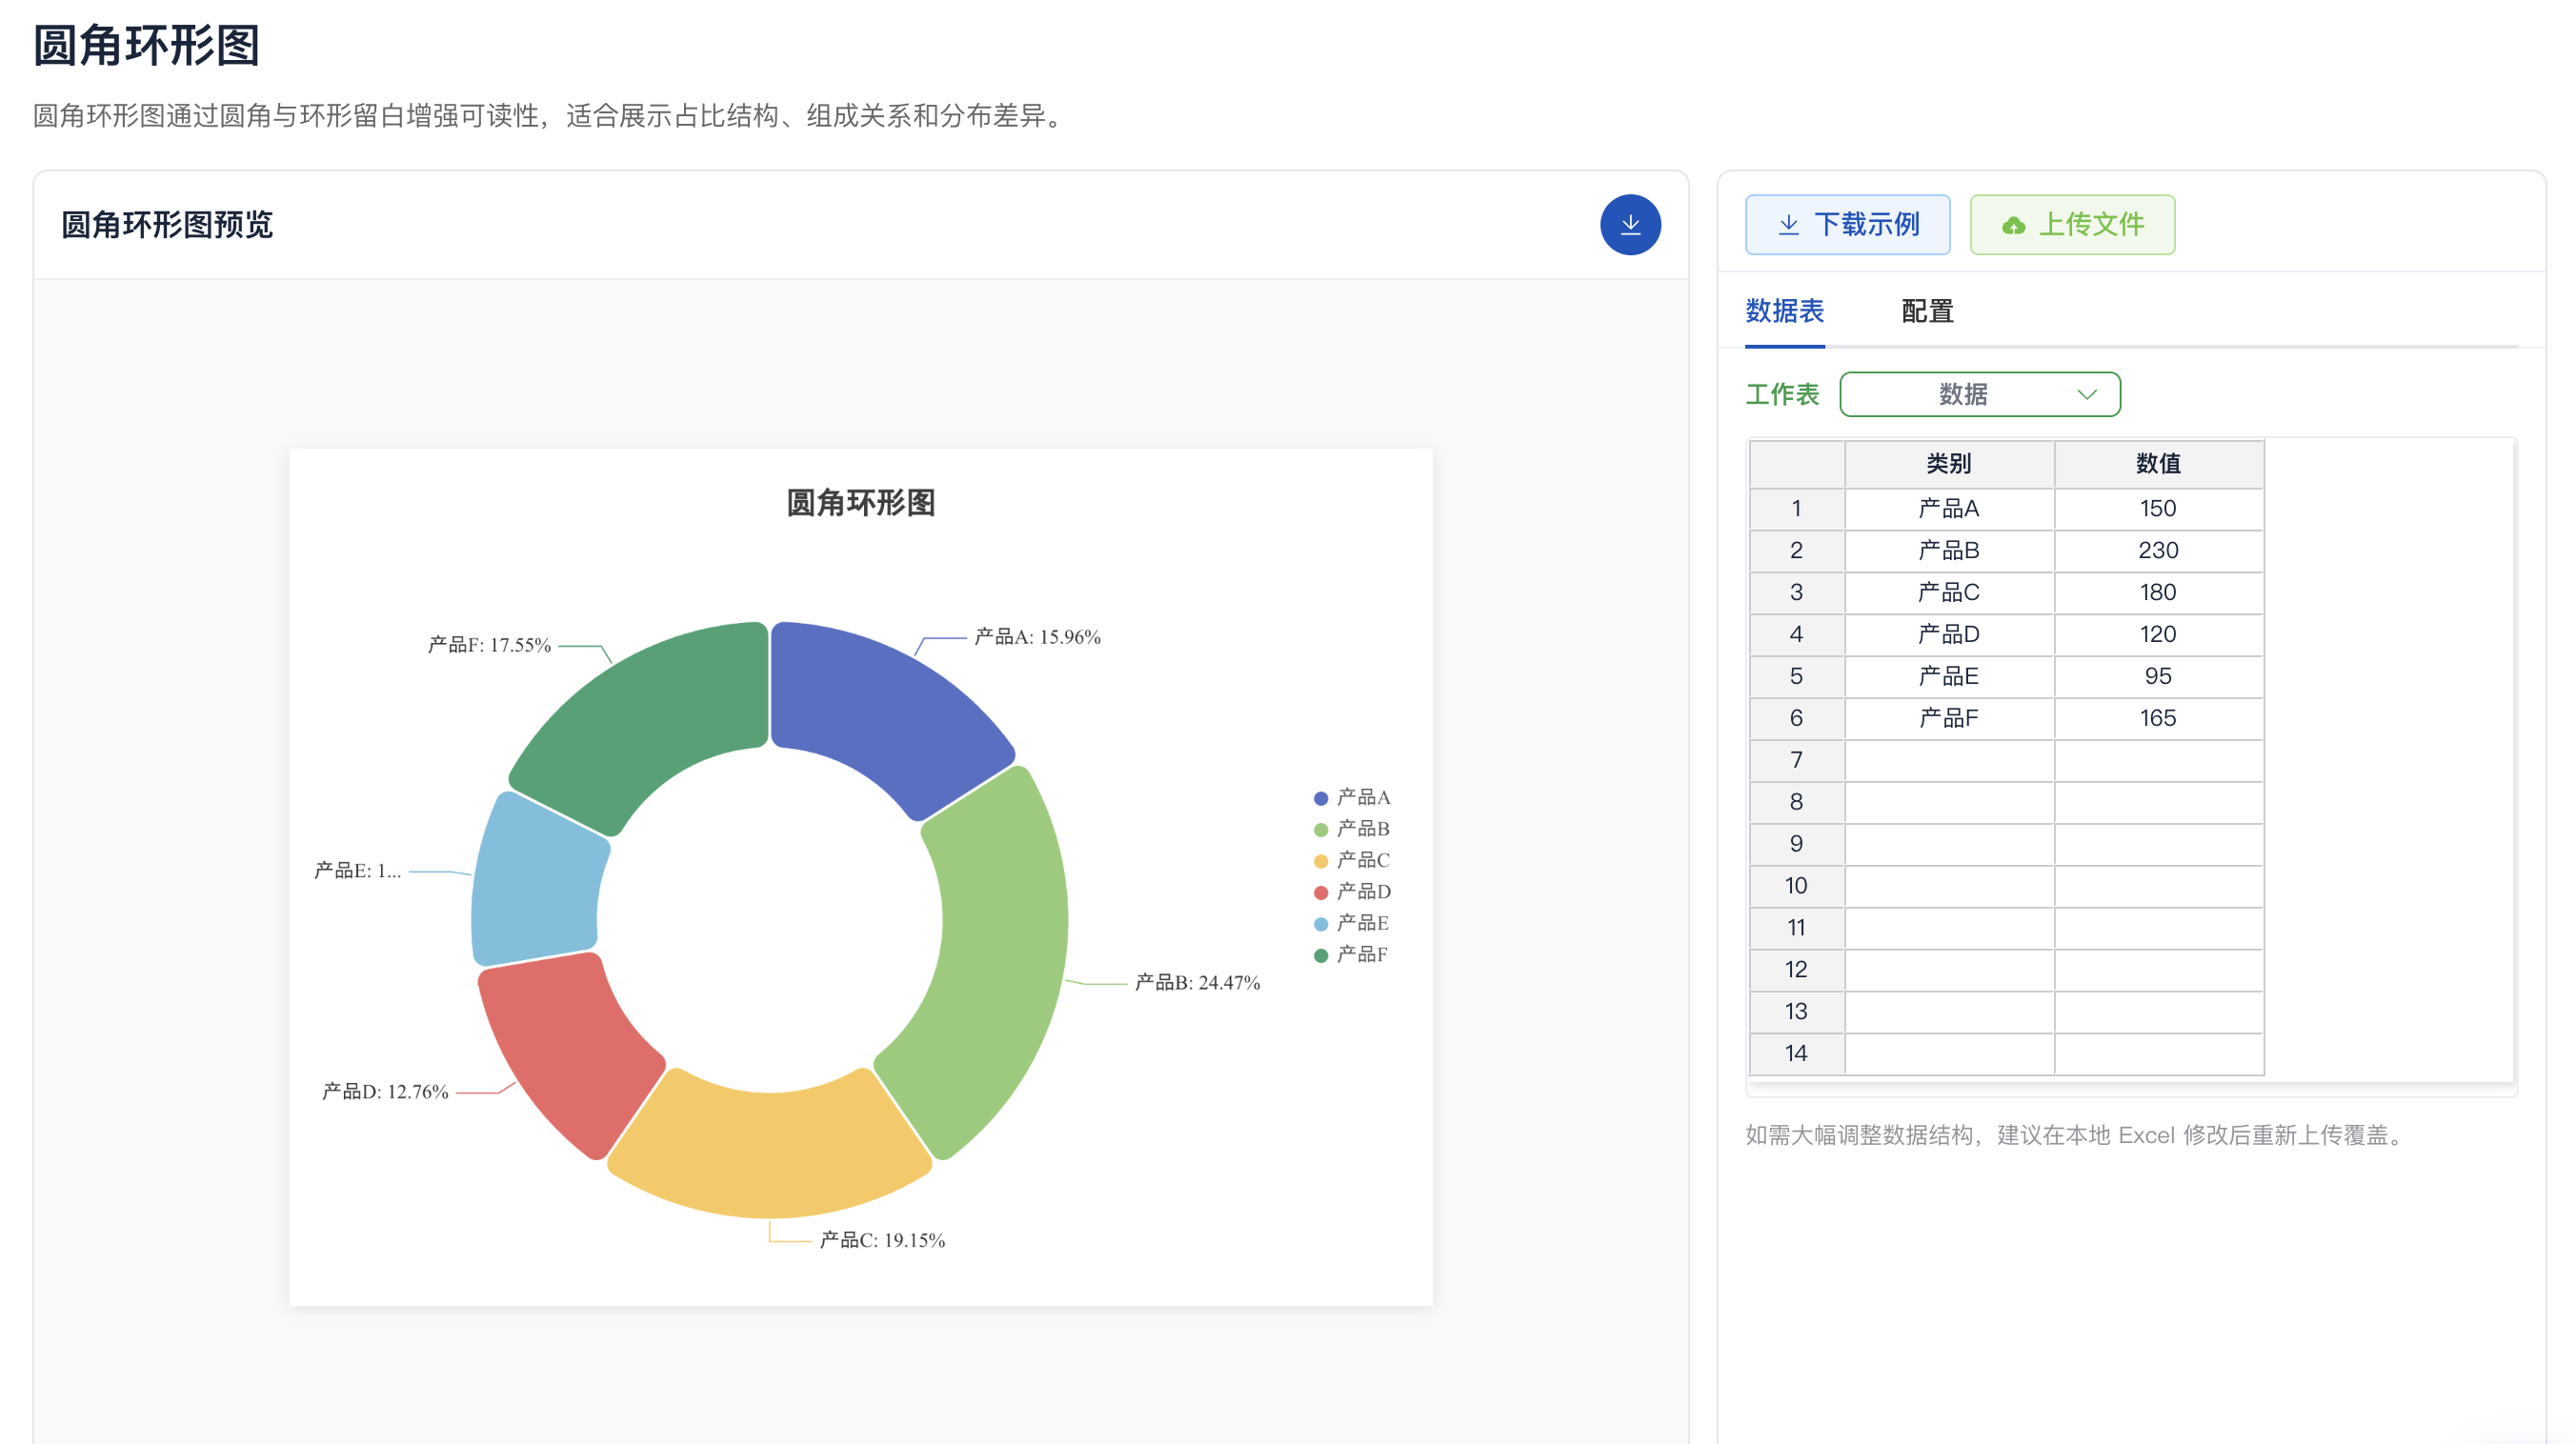Toggle 产品A legend item
Screen dimensions: 2576x1444
pos(1352,797)
